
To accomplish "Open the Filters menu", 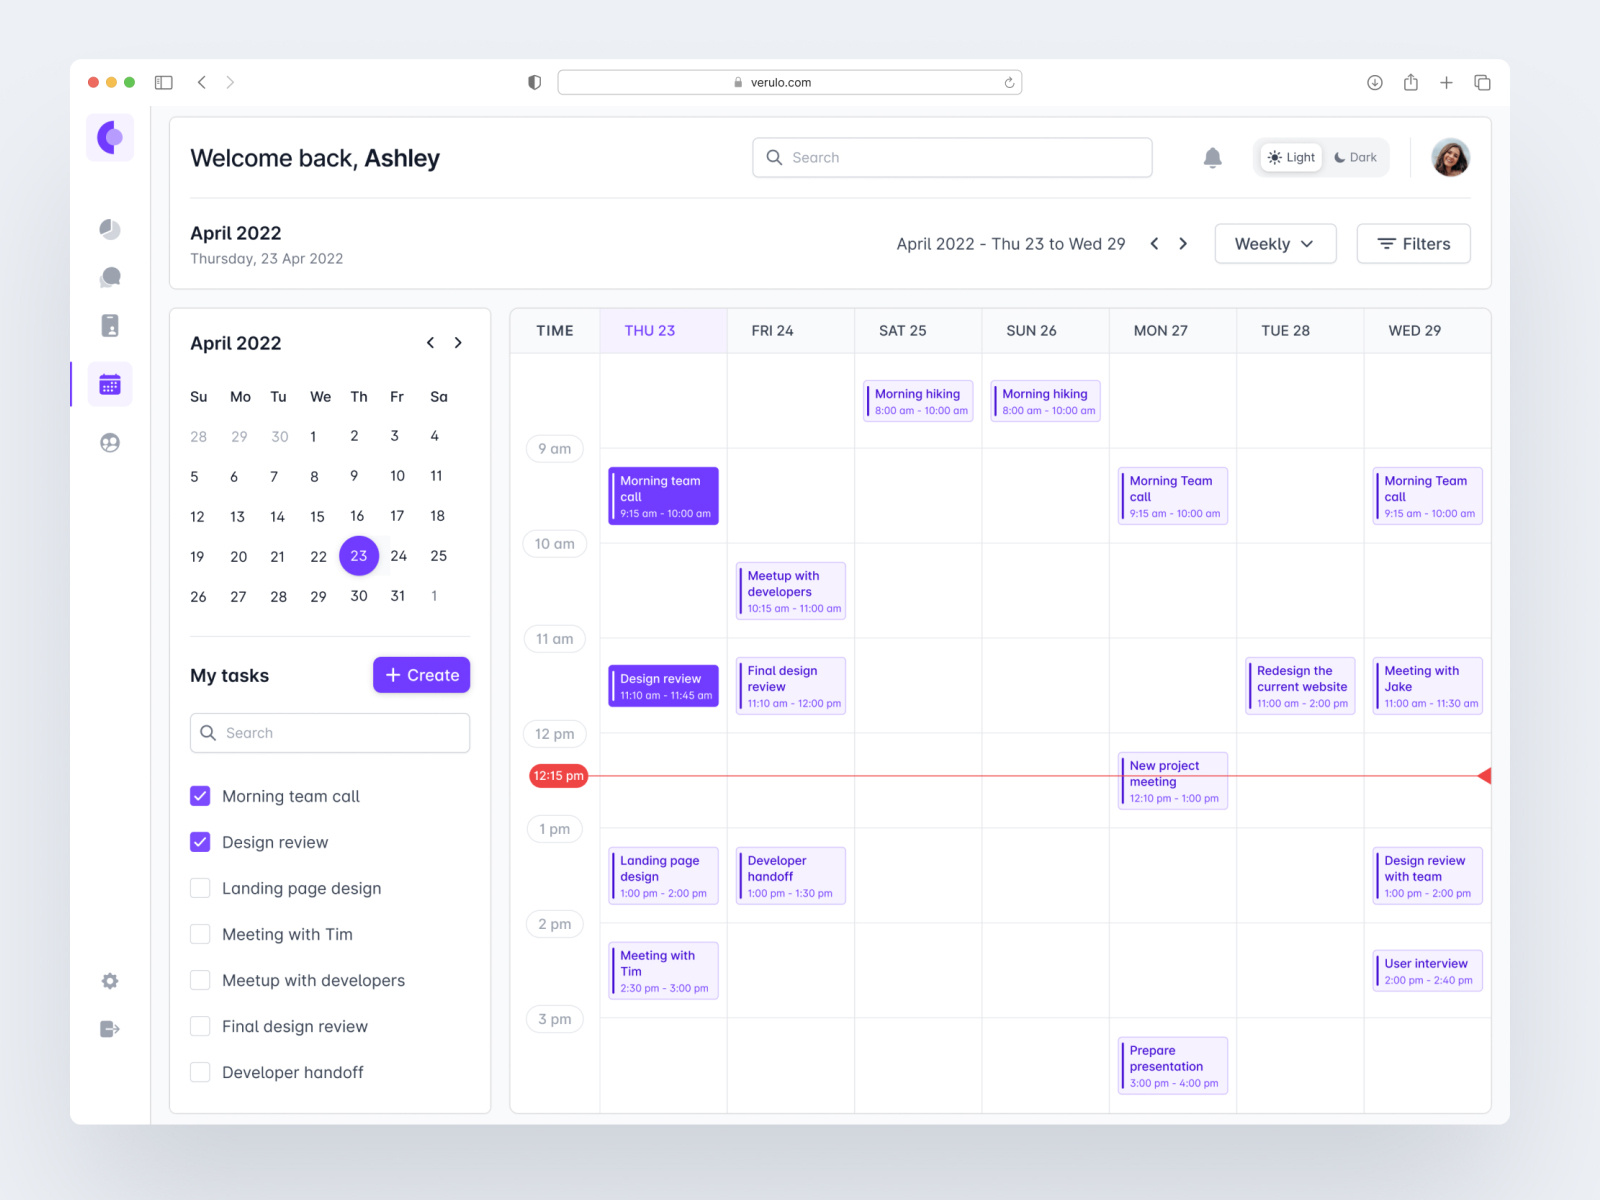I will tap(1413, 243).
